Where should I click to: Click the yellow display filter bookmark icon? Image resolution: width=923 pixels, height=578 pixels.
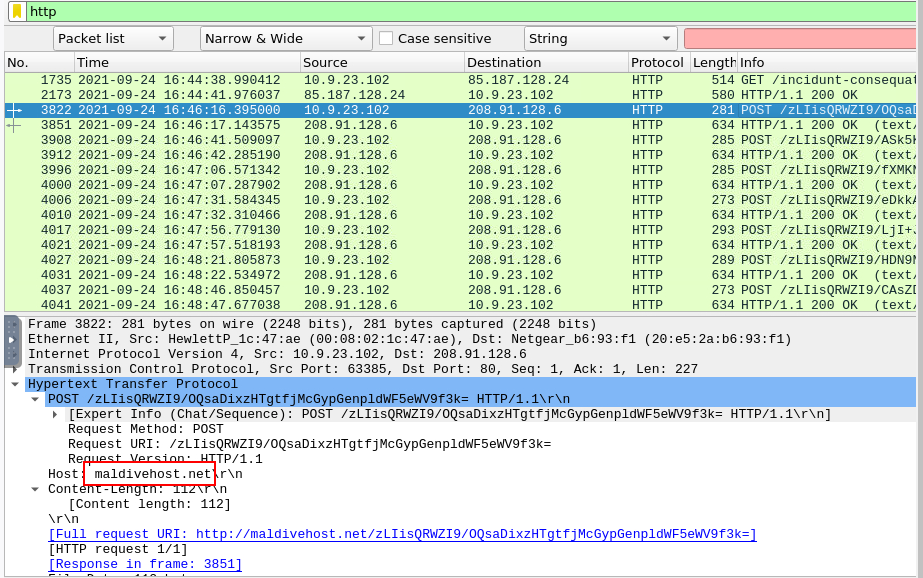click(16, 11)
